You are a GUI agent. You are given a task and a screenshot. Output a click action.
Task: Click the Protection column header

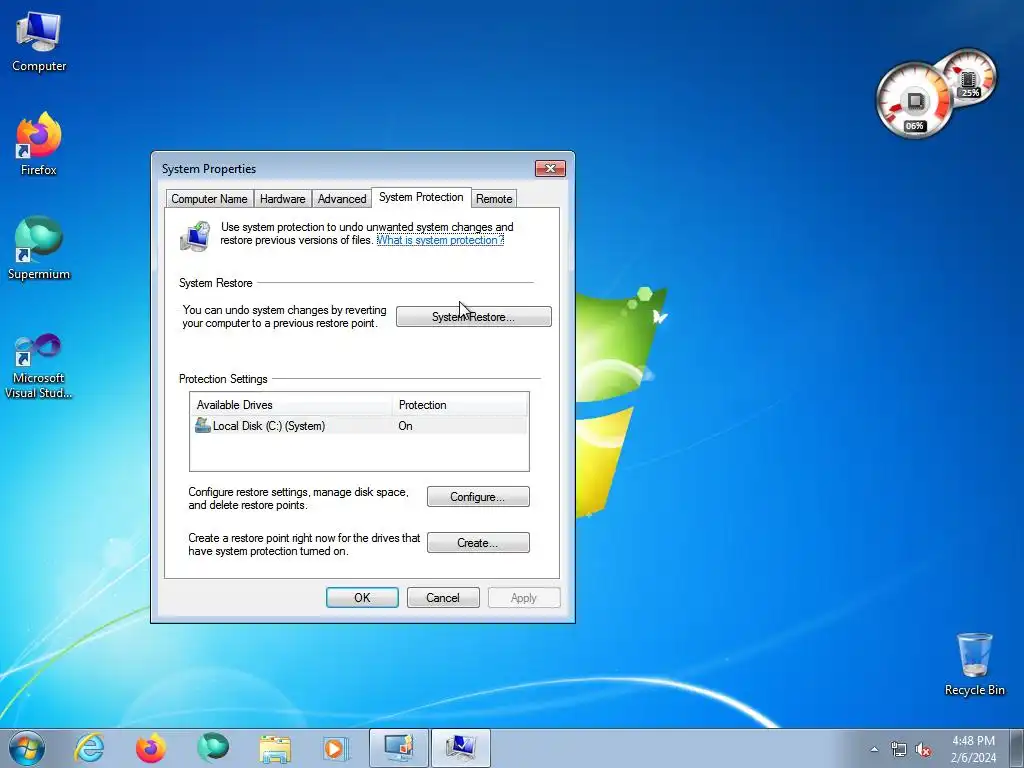[460, 405]
